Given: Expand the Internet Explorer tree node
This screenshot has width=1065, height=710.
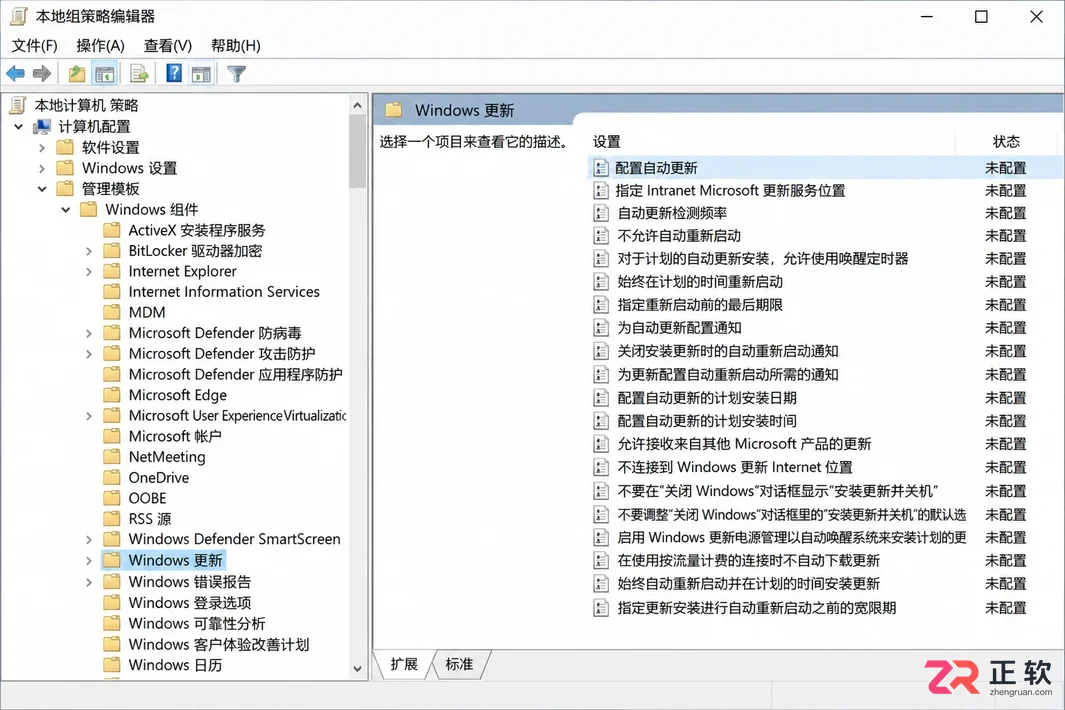Looking at the screenshot, I should click(89, 271).
